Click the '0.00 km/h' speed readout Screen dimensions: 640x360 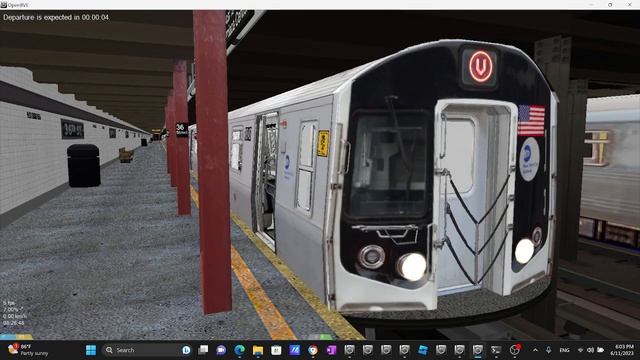click(15, 316)
